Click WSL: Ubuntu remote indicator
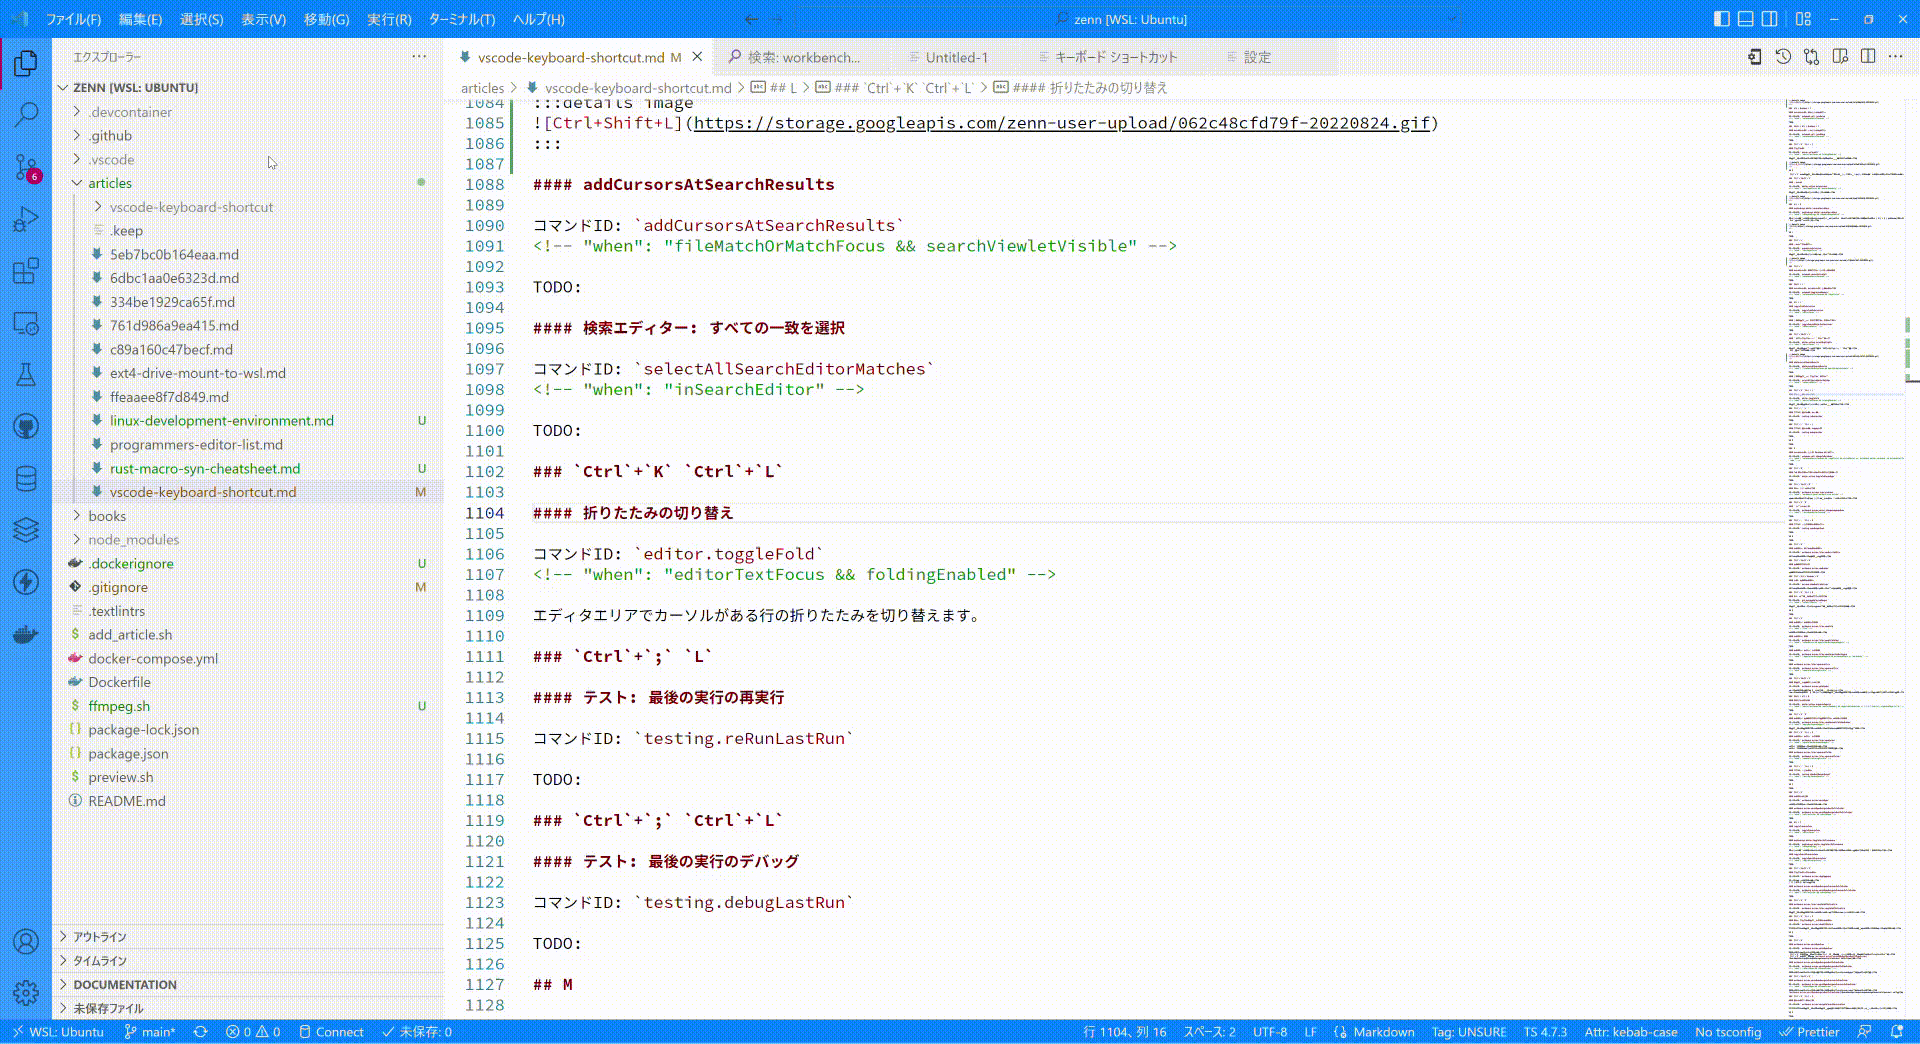The height and width of the screenshot is (1044, 1920). pos(58,1032)
